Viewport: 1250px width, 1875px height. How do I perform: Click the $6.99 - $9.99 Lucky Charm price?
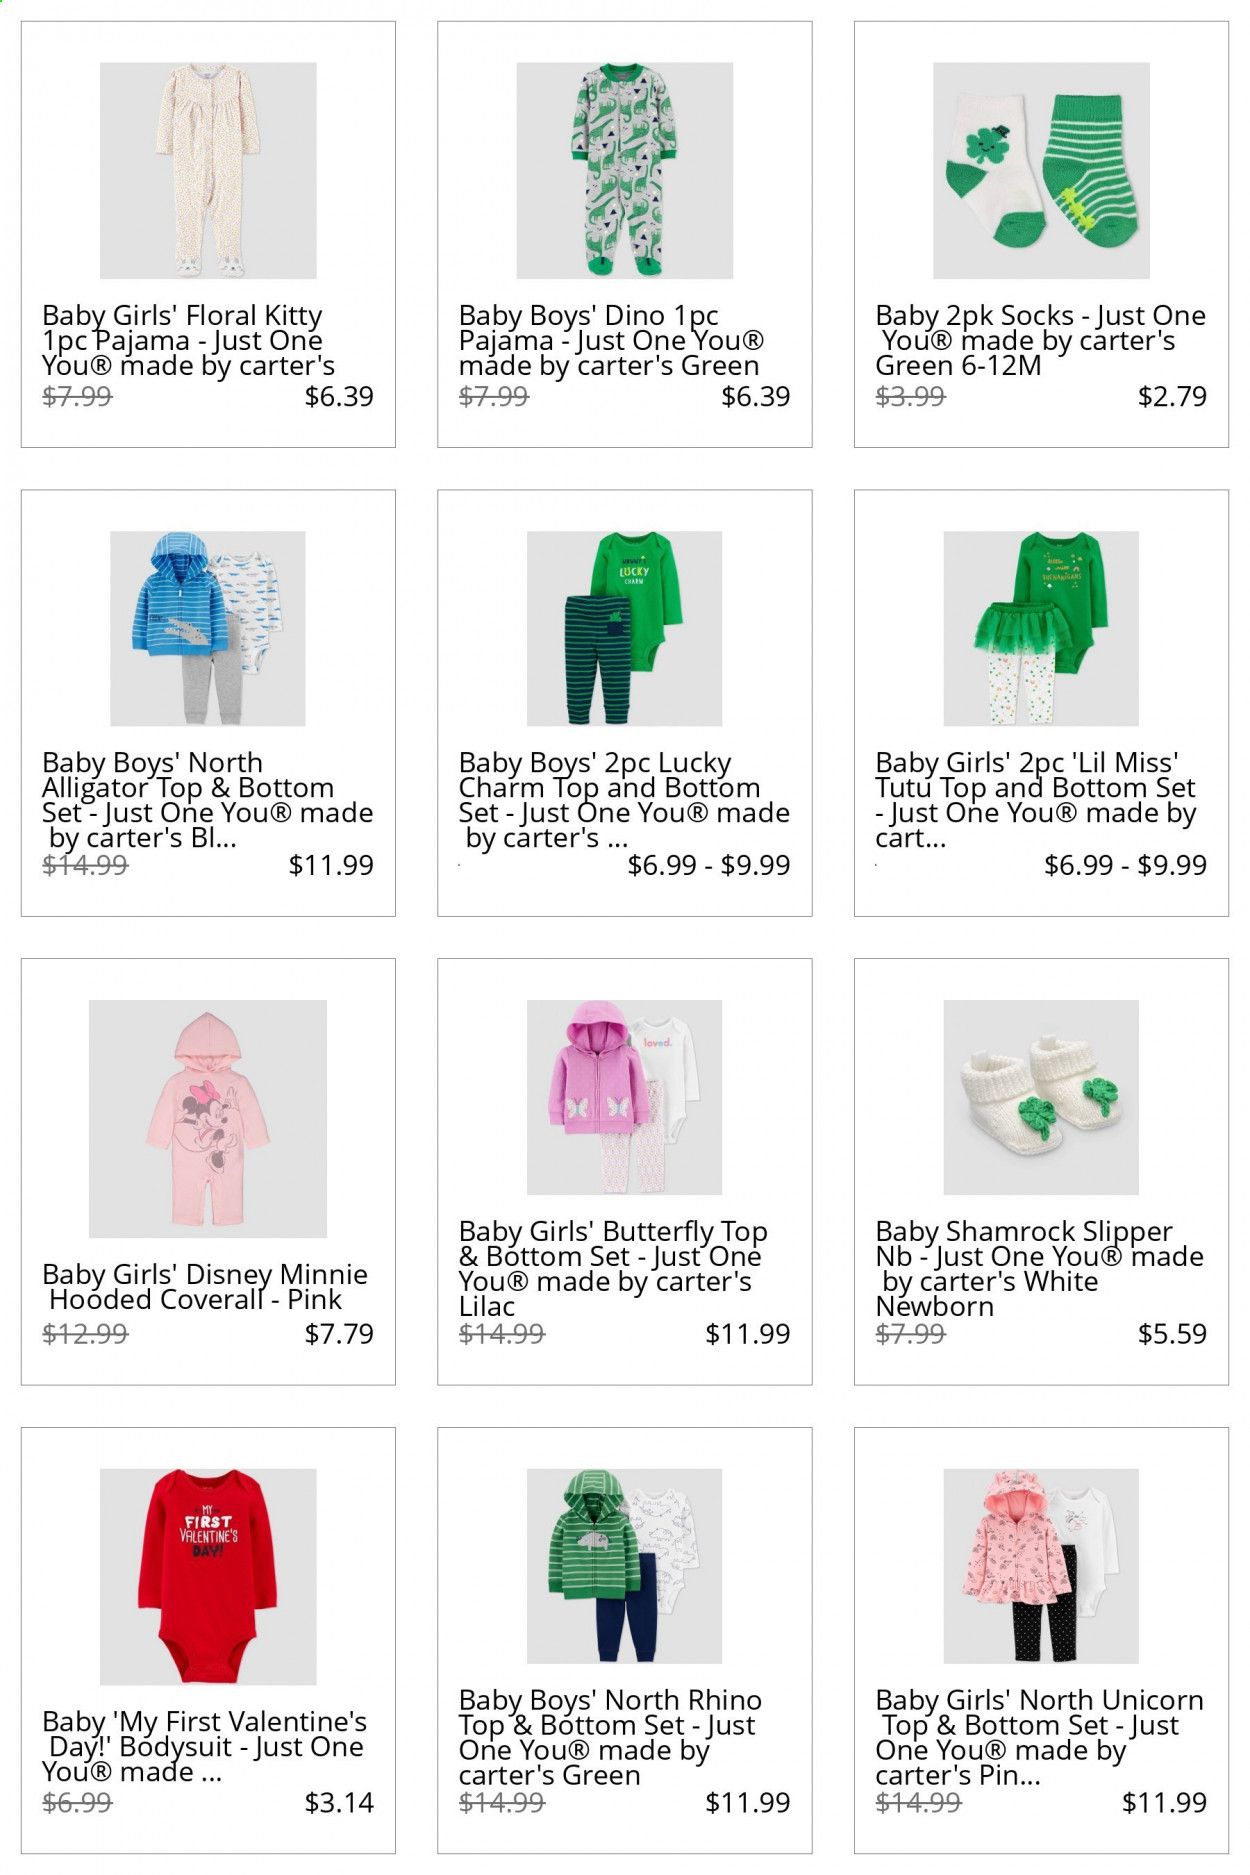pos(709,865)
